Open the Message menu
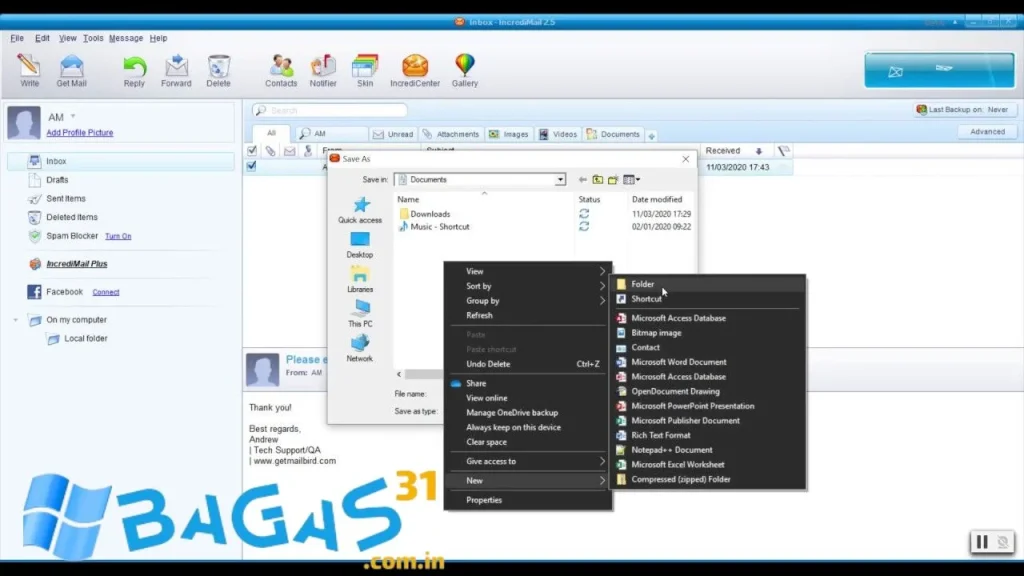1024x576 pixels. [125, 38]
